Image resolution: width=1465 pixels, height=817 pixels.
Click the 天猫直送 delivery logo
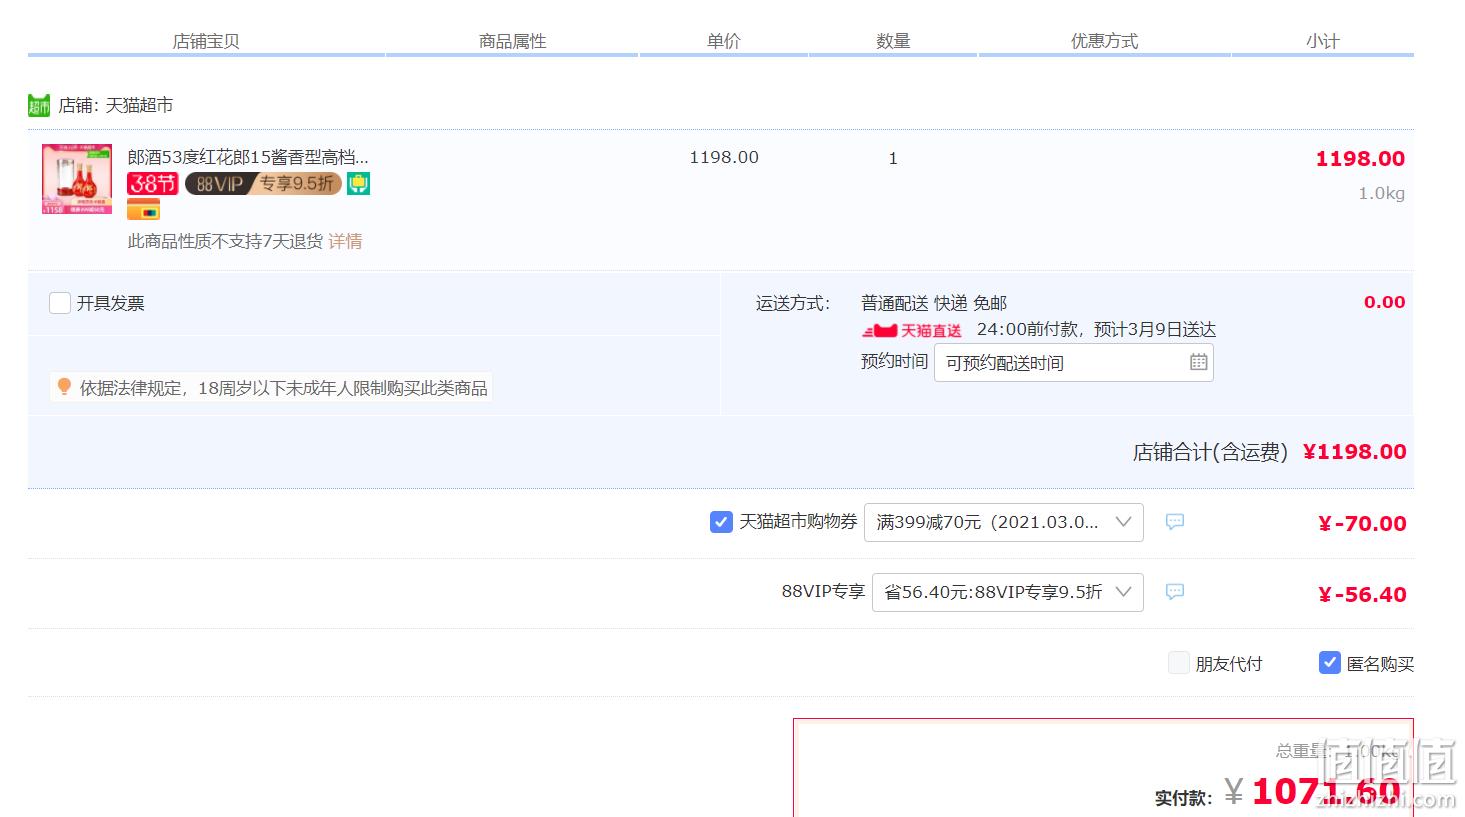(912, 330)
